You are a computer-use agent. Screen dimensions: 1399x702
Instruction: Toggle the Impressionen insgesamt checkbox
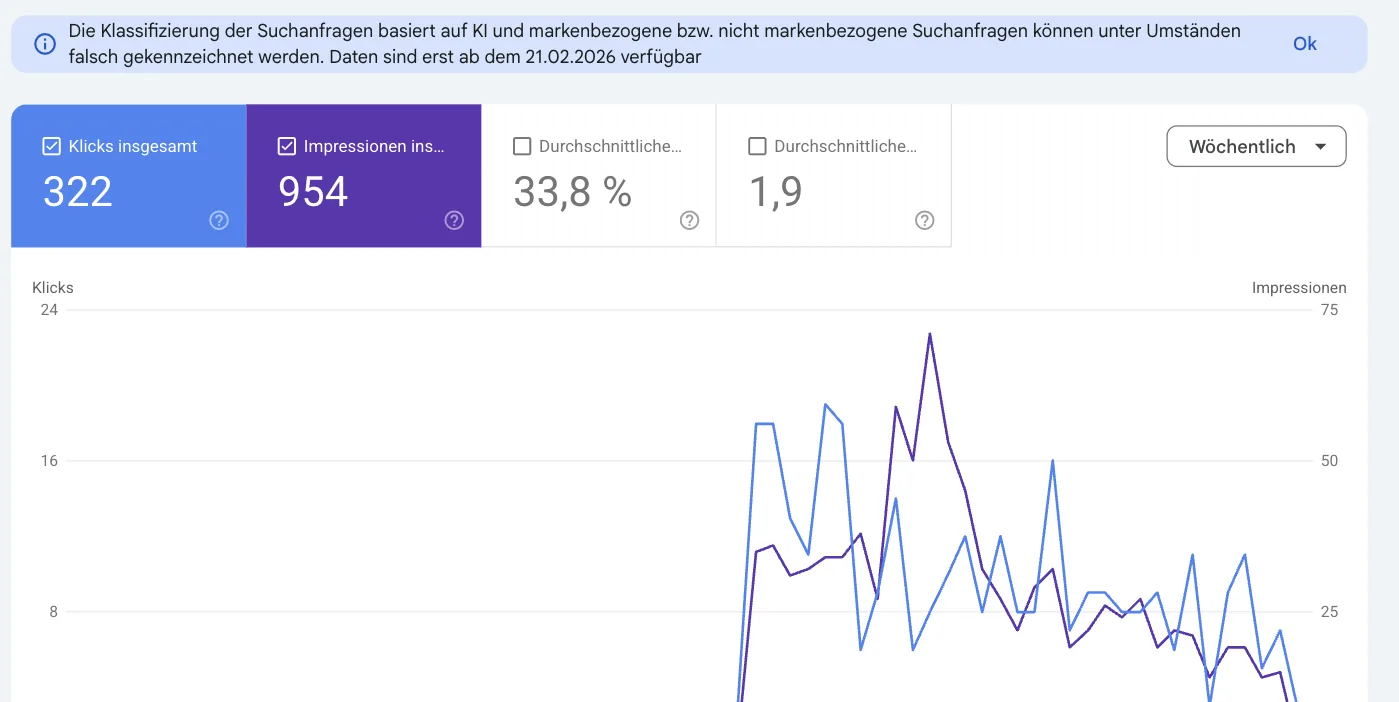pyautogui.click(x=287, y=146)
